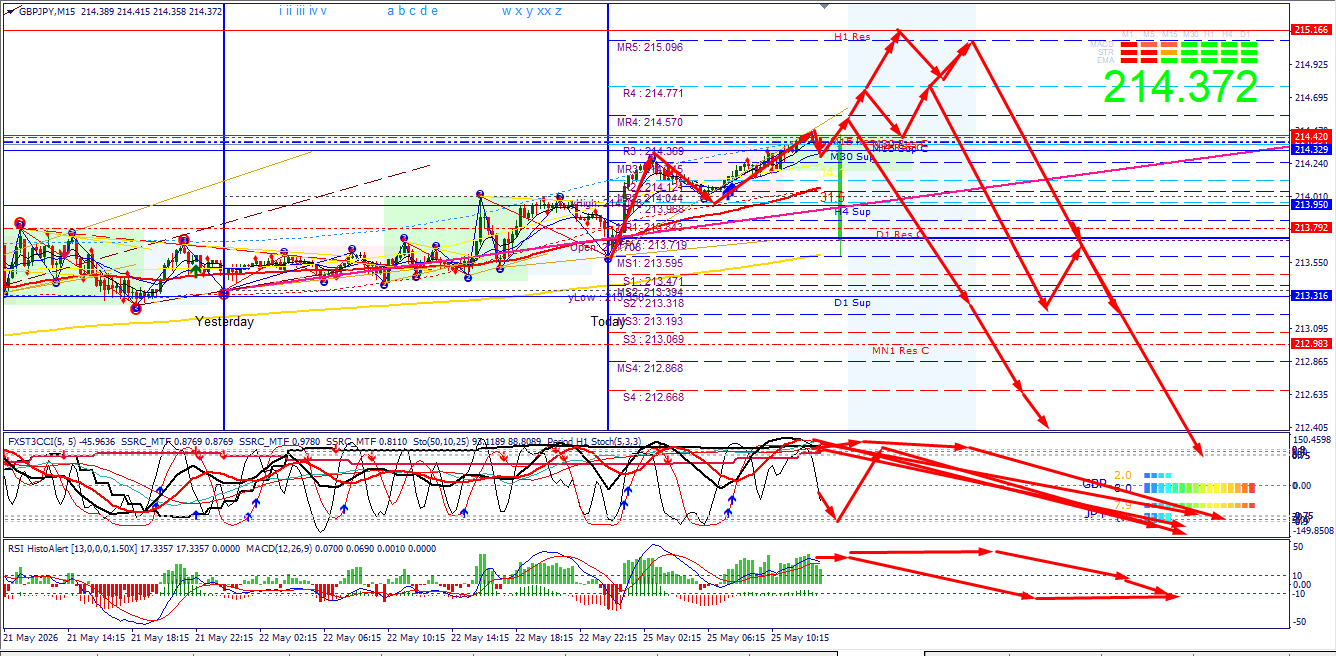Click the blue 213.316 price tag
Viewport: 1336px width, 656px height.
[x=1311, y=296]
